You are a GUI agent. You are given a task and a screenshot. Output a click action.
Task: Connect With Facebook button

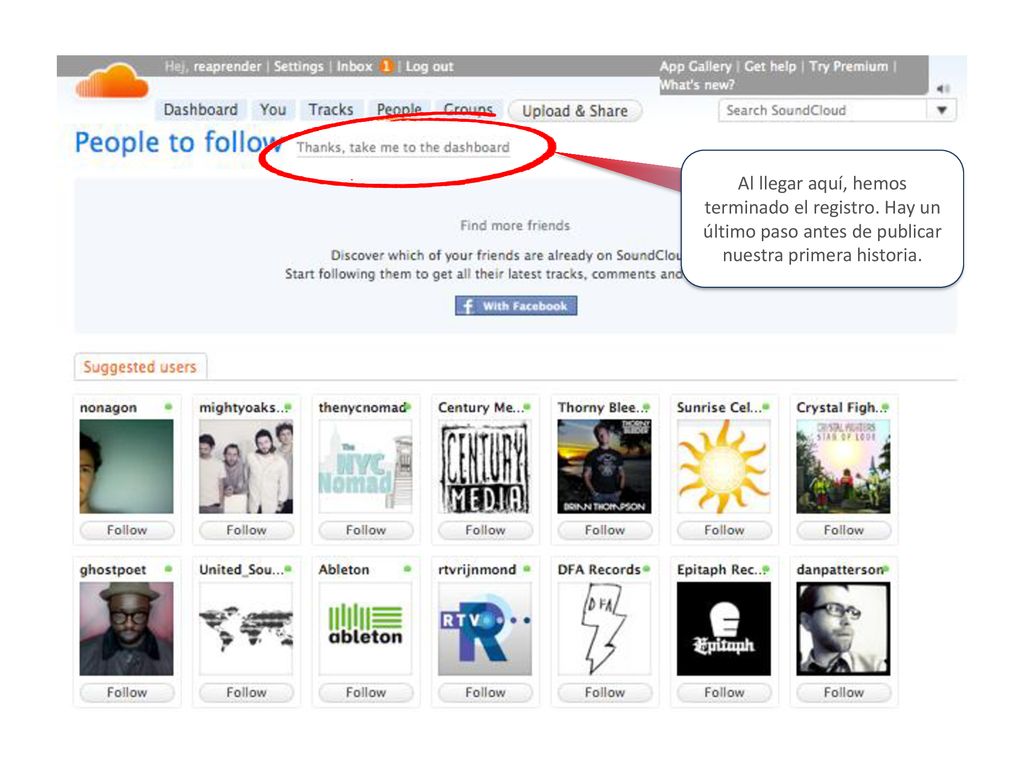516,306
